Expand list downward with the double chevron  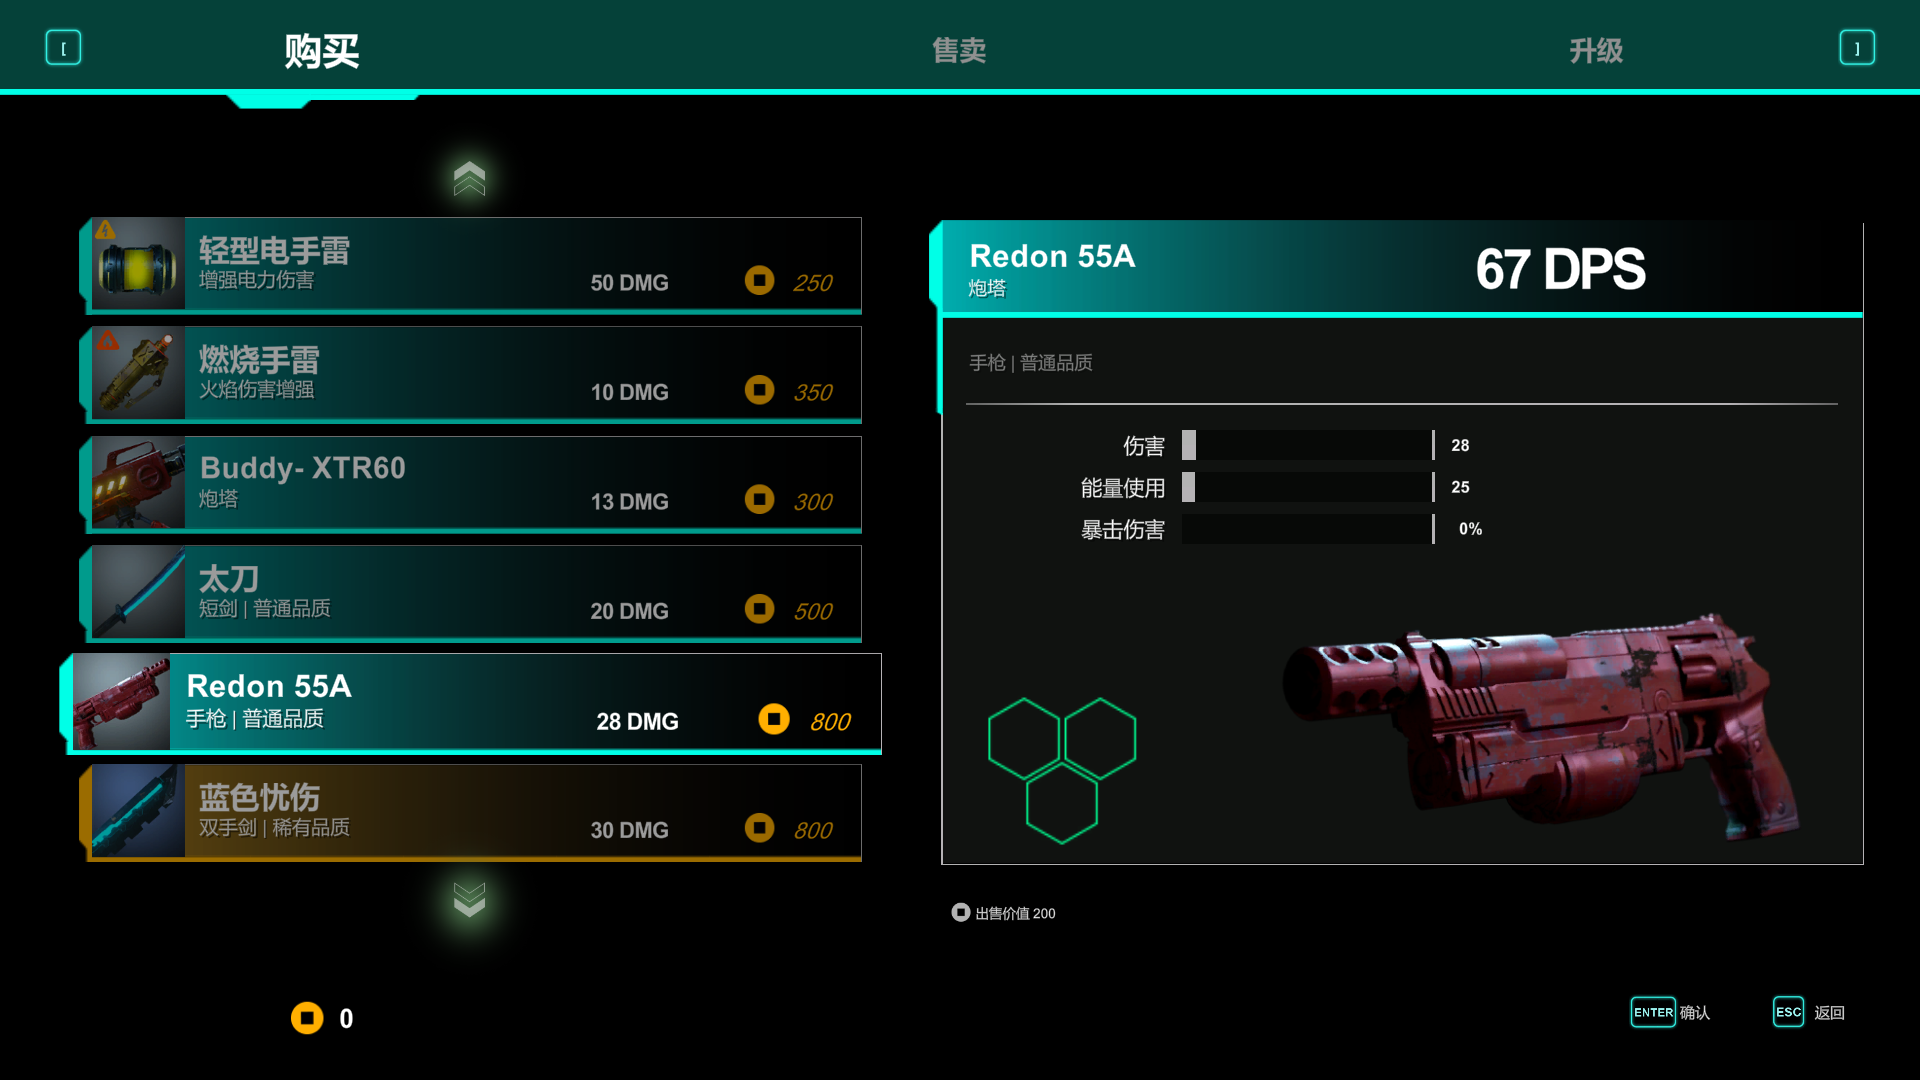[469, 899]
